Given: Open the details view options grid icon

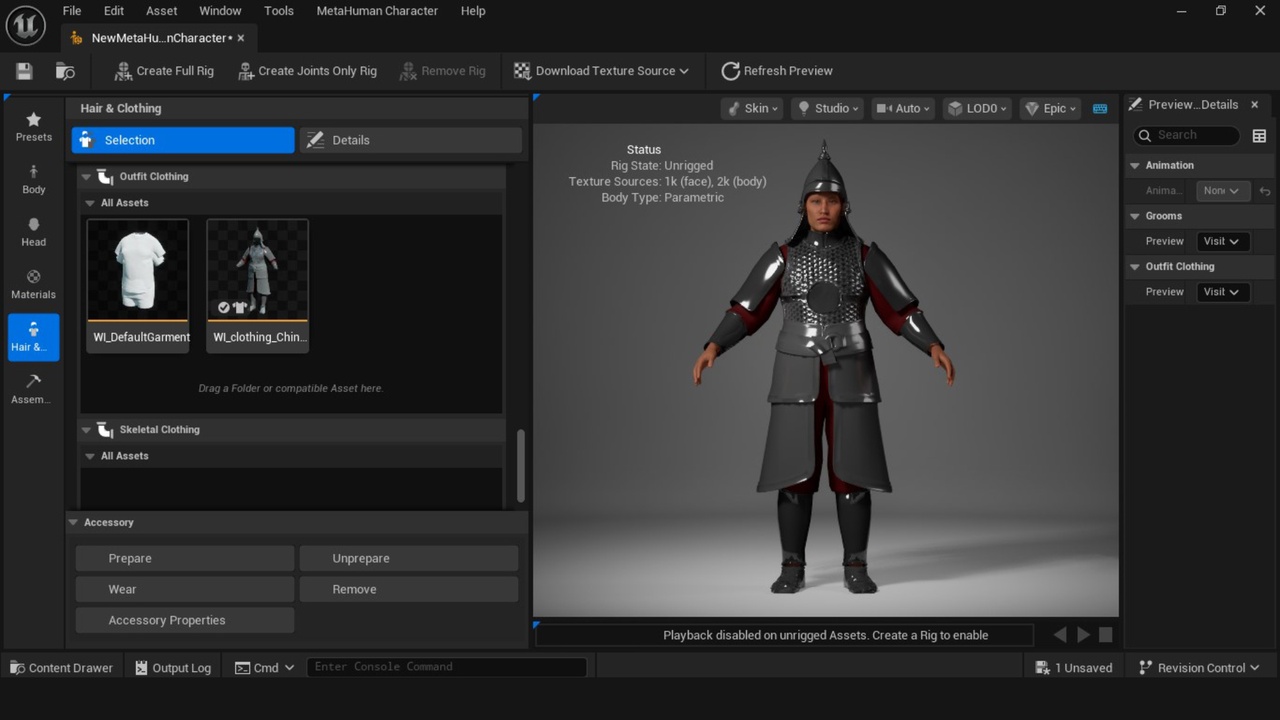Looking at the screenshot, I should click(1260, 136).
